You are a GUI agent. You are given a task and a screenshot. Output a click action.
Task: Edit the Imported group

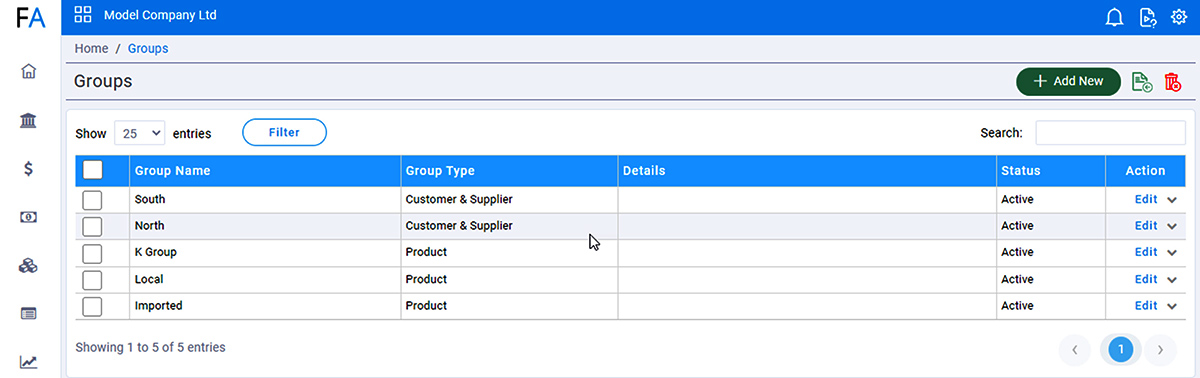click(x=1146, y=306)
